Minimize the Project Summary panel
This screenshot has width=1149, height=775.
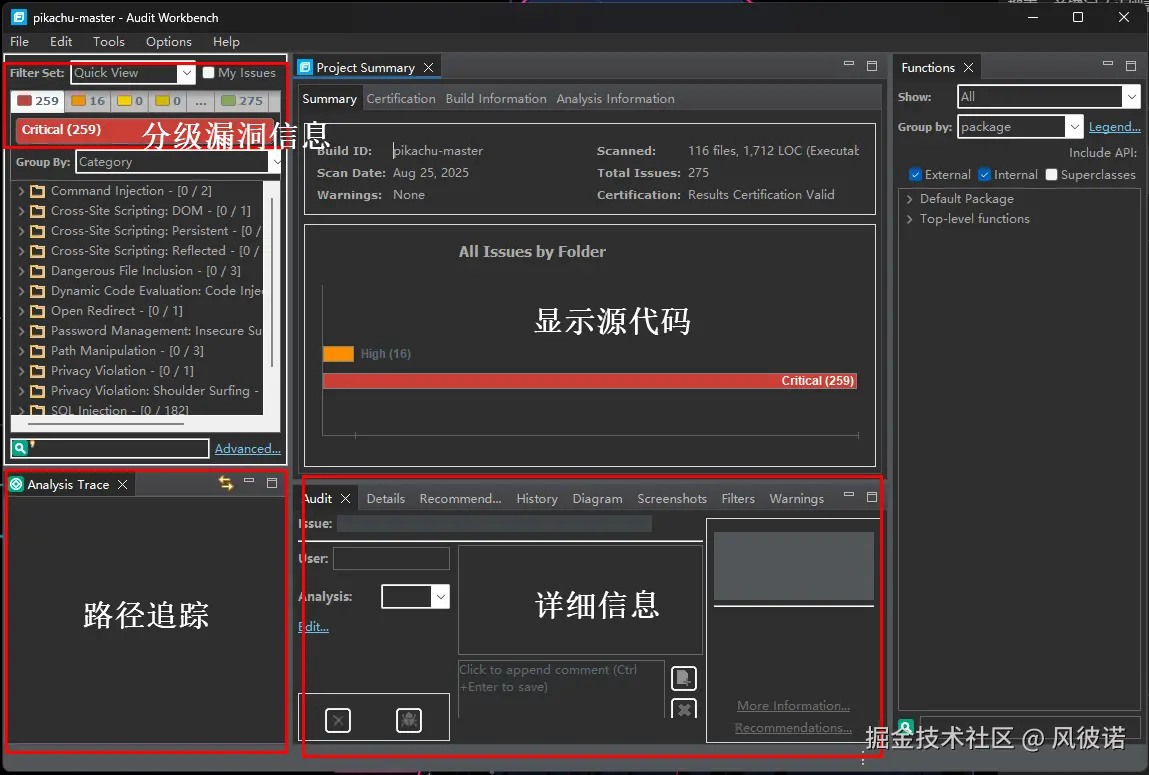[849, 64]
